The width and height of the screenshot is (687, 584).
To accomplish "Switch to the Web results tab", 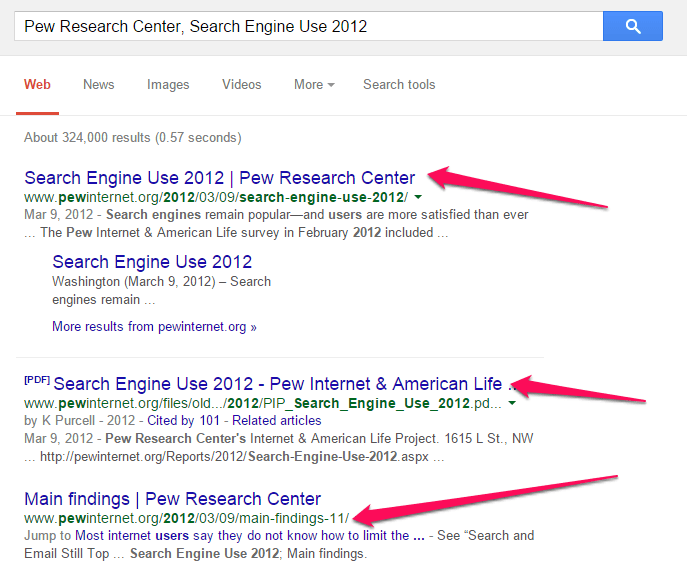I will (37, 85).
